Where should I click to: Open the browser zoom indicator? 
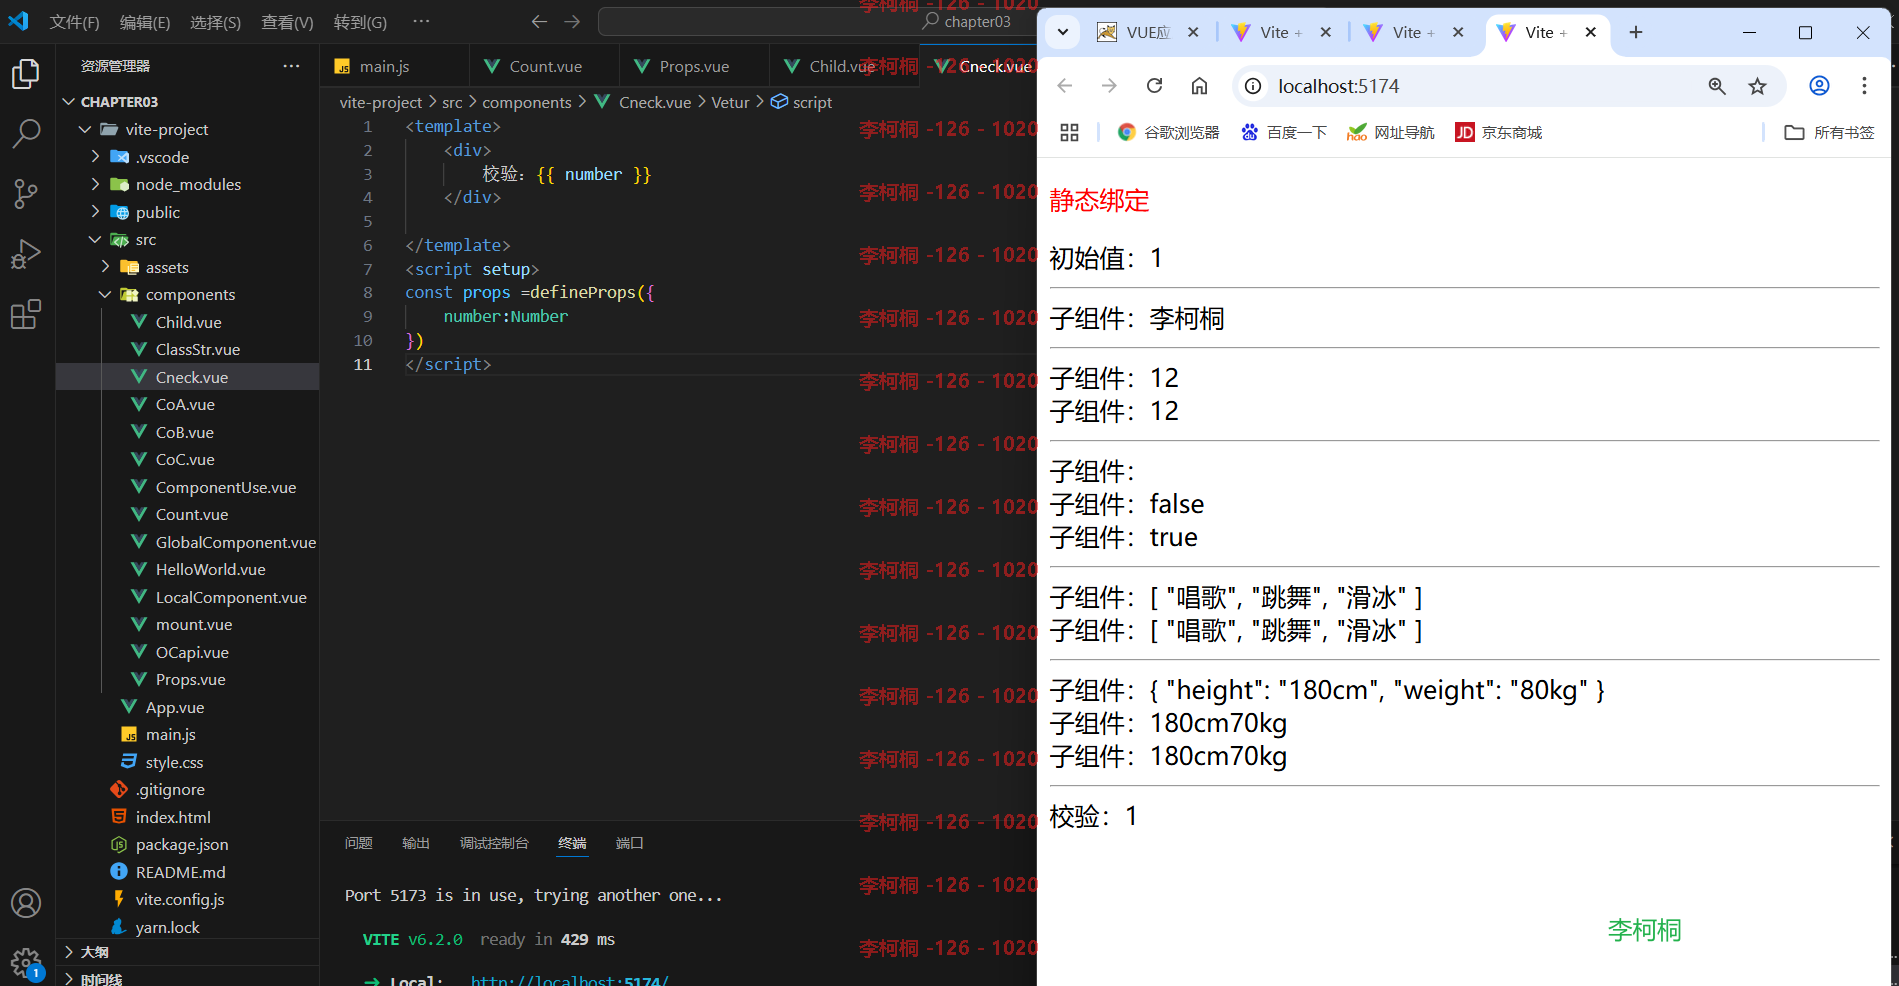click(1717, 86)
